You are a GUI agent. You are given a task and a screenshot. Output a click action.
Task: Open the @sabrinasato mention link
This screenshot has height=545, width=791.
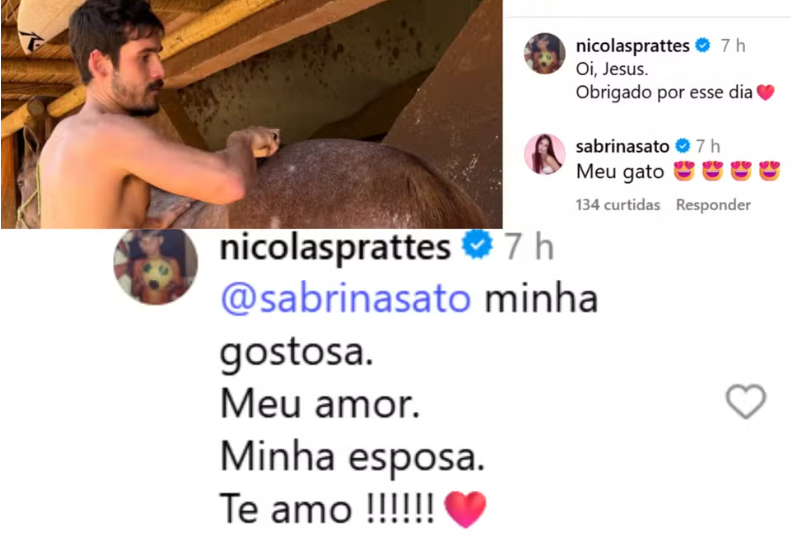pos(346,299)
